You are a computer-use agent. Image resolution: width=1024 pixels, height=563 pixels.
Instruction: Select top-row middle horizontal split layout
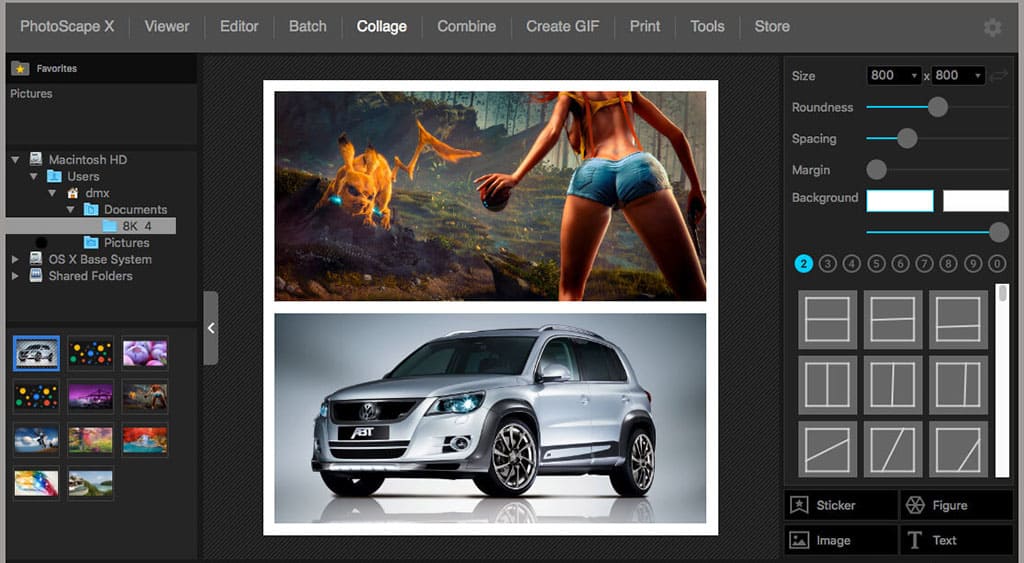point(893,319)
